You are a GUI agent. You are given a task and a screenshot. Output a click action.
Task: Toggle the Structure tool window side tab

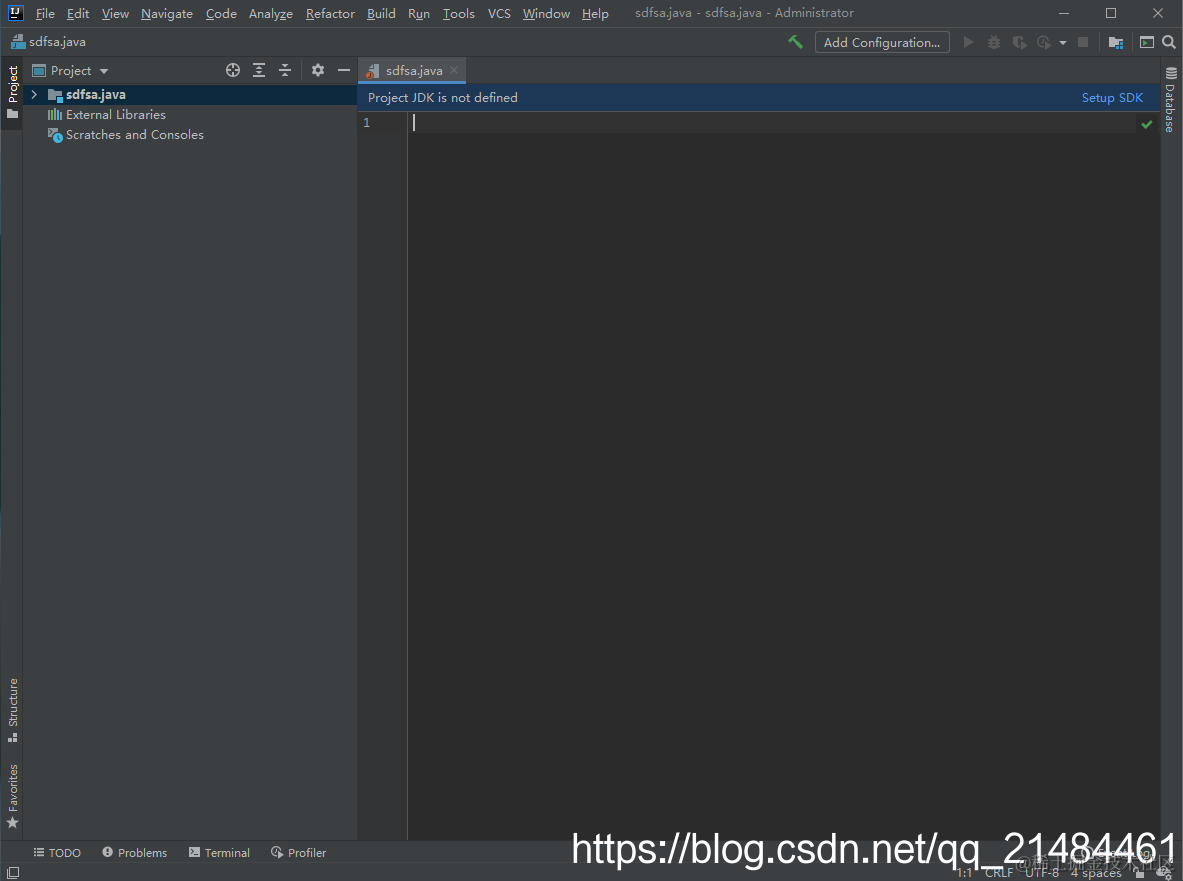12,710
